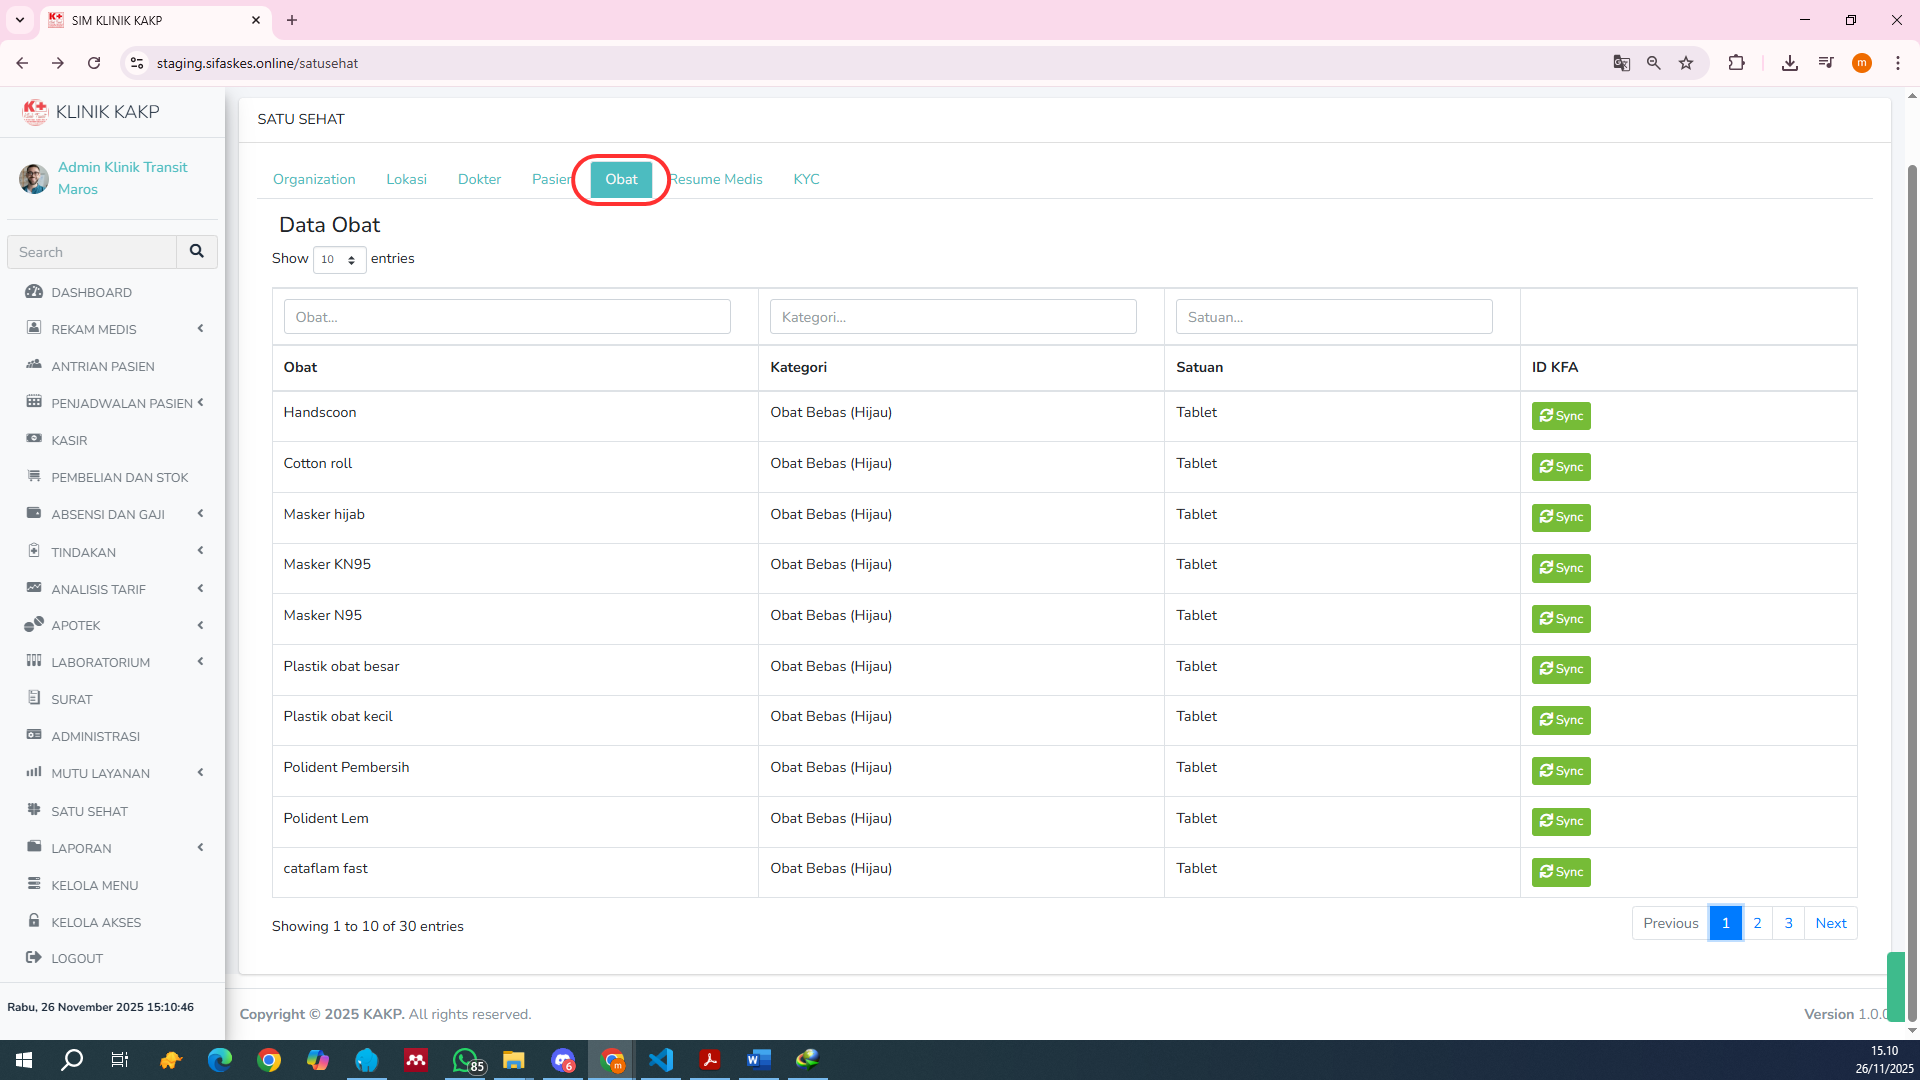Viewport: 1920px width, 1080px height.
Task: Bookmark this page with the star icon
Action: (x=1686, y=63)
